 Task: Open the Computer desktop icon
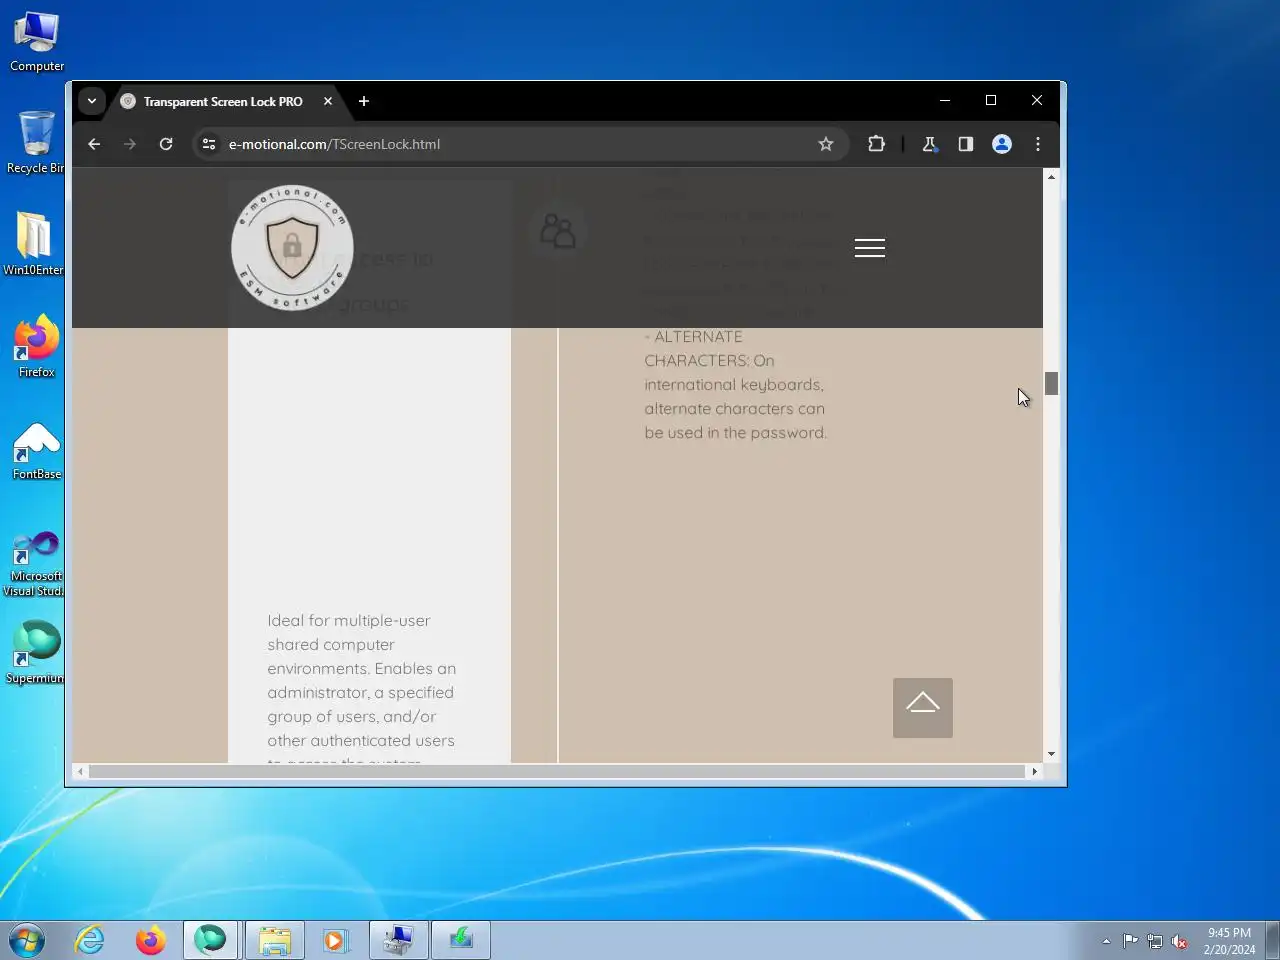pyautogui.click(x=37, y=42)
